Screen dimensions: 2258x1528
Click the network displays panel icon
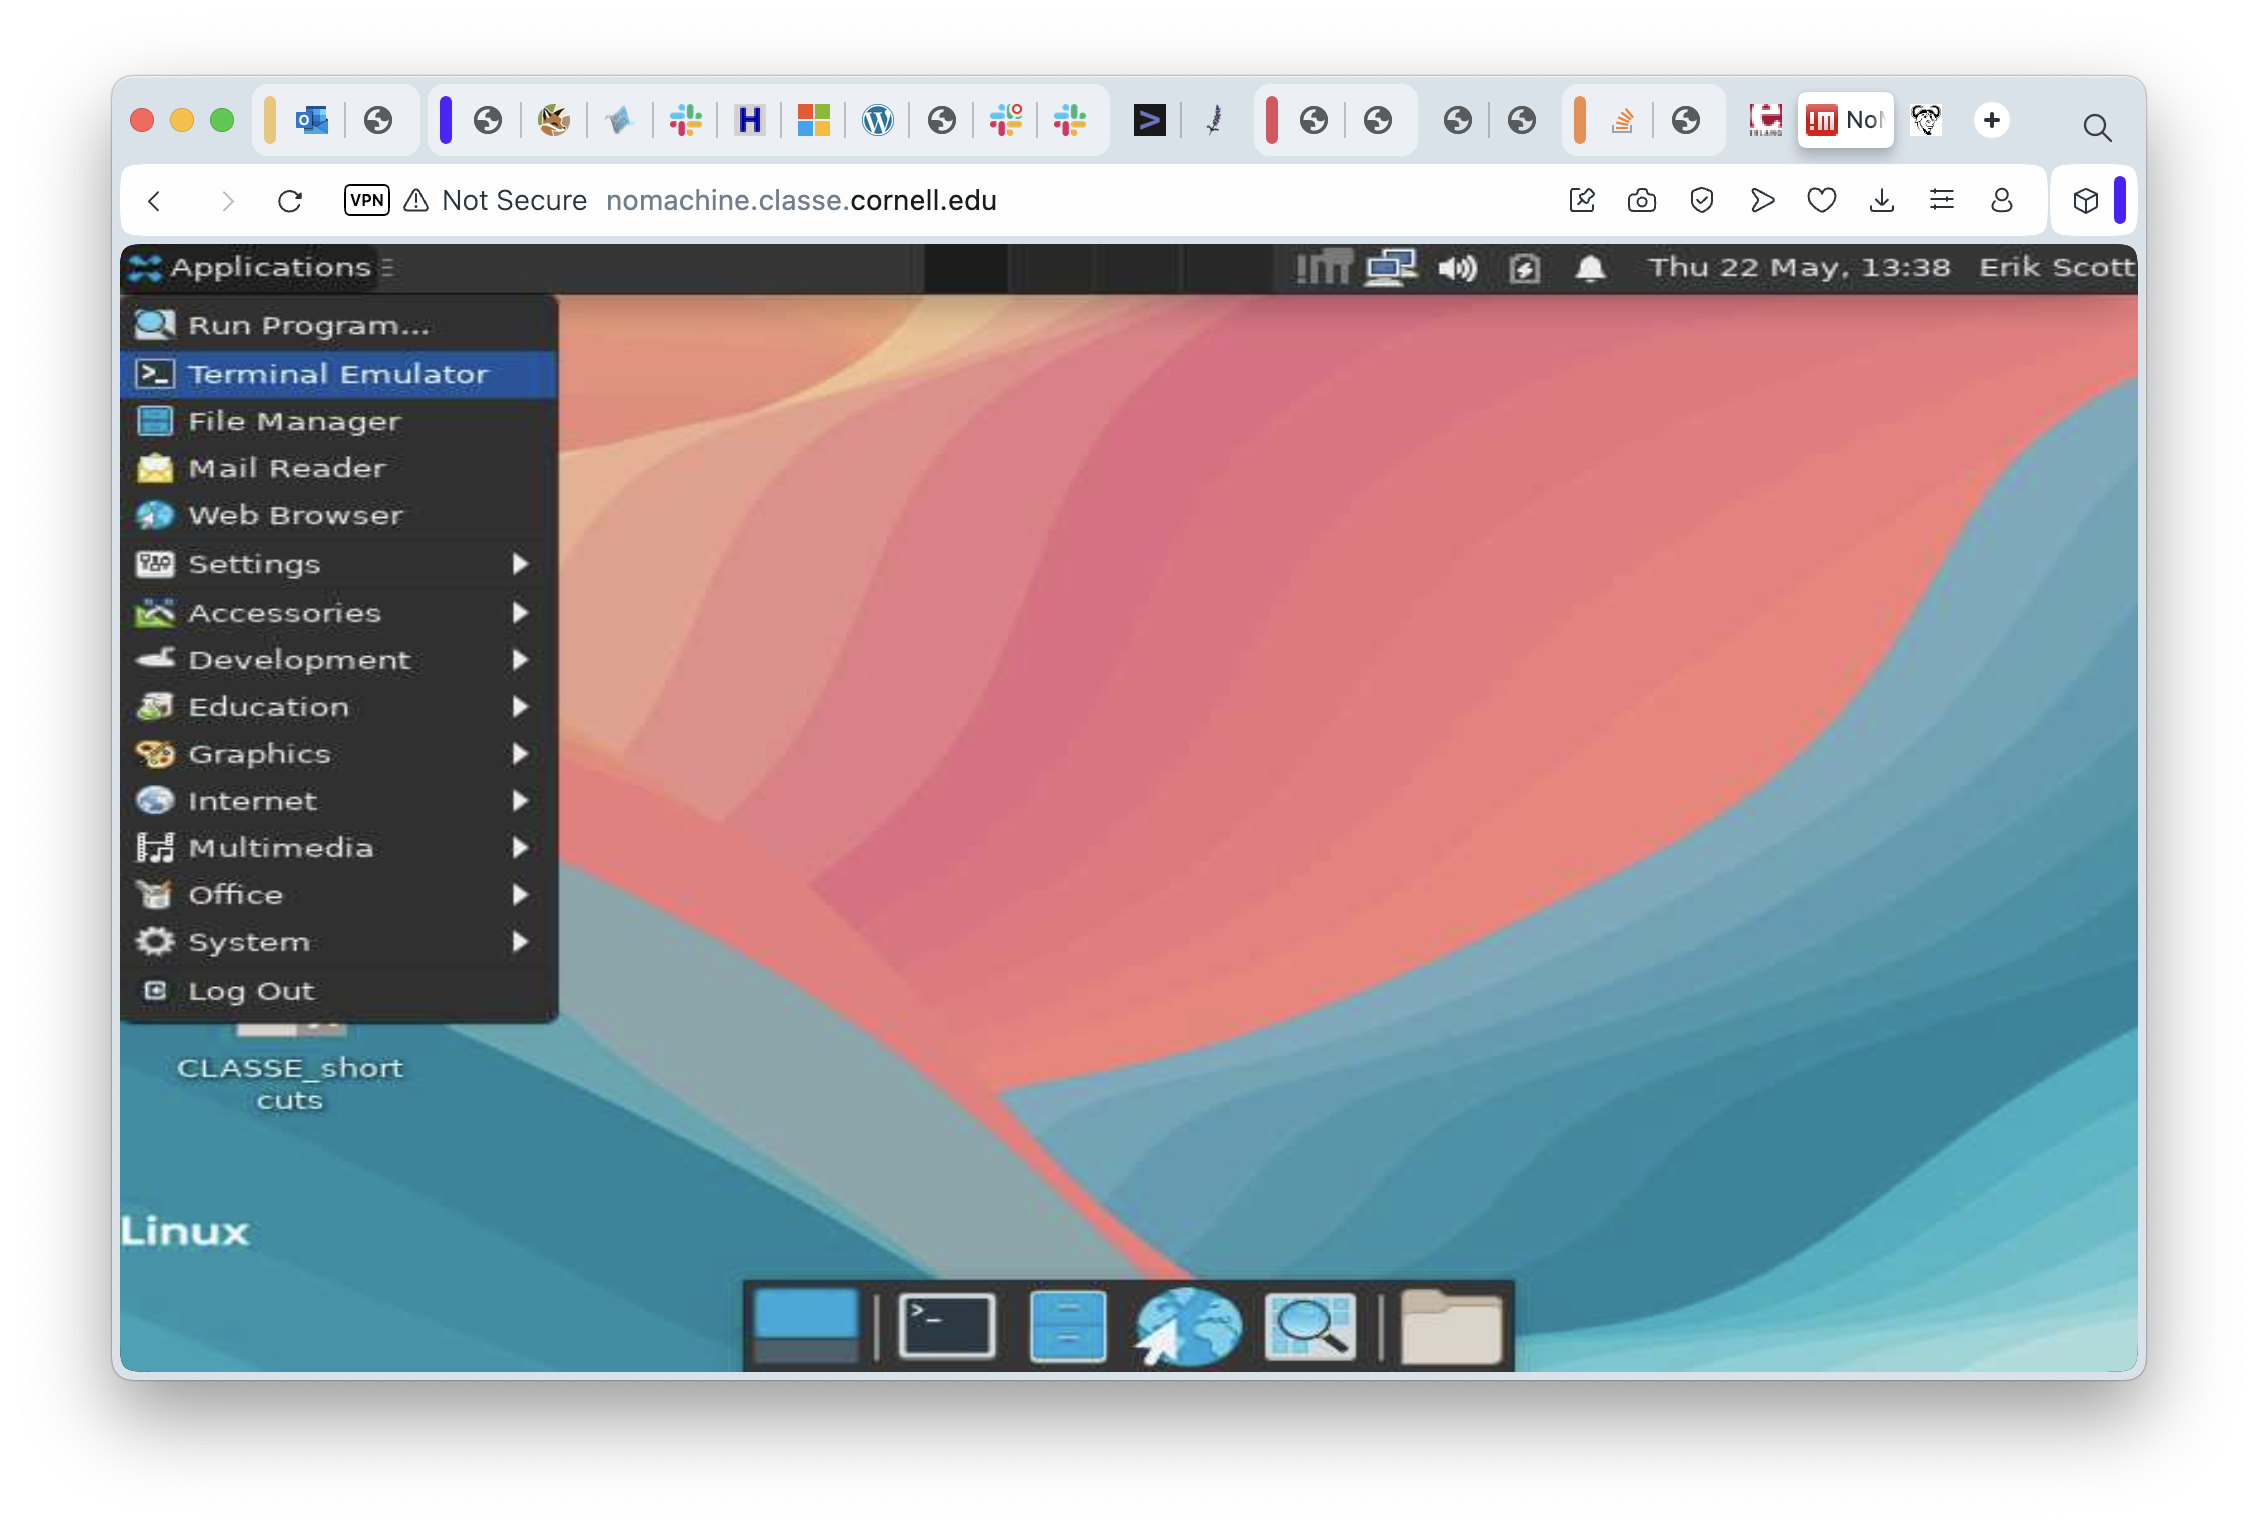(x=1391, y=268)
